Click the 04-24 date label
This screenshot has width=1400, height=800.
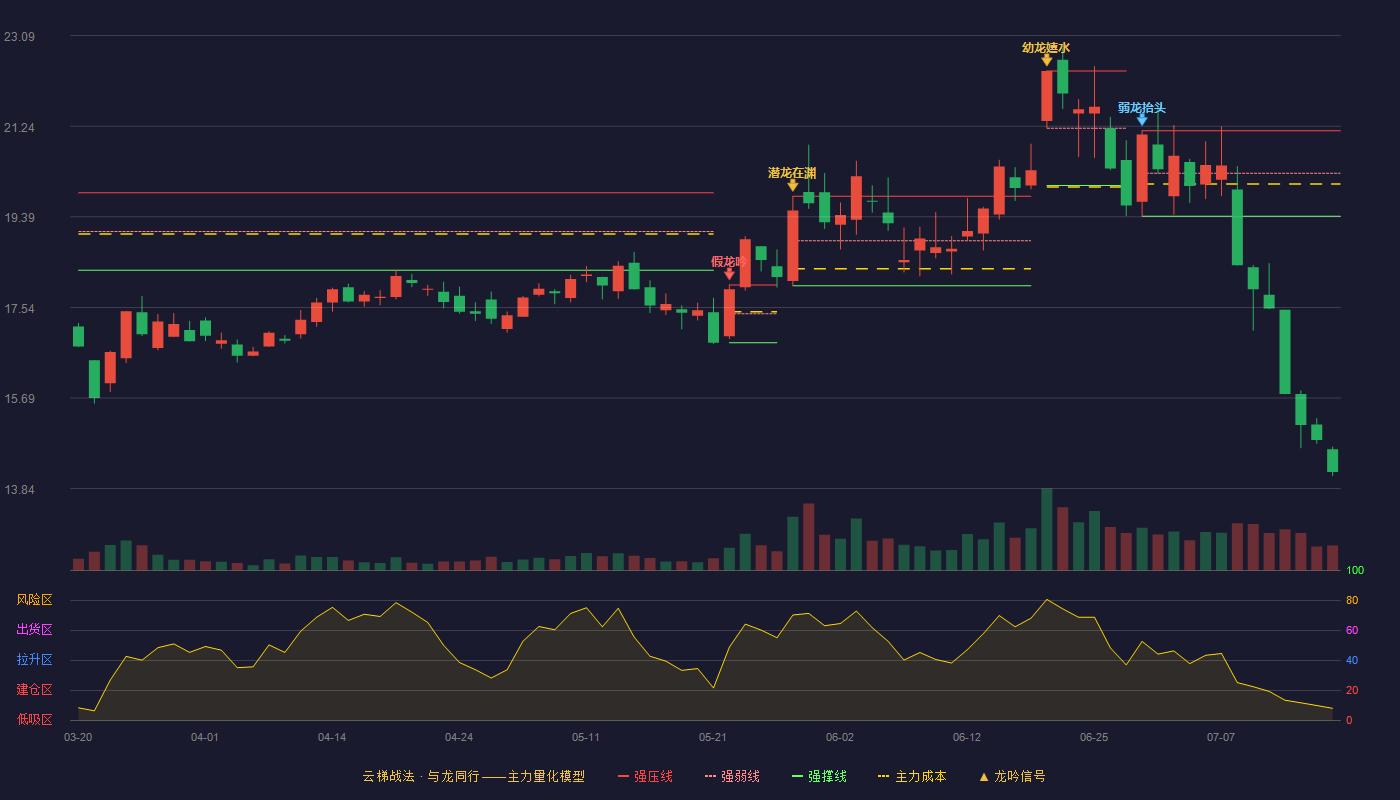point(459,737)
